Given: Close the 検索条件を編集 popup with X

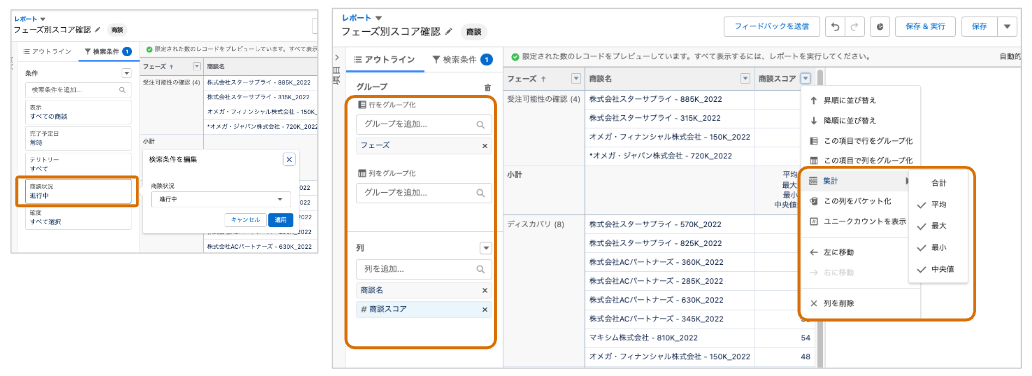Looking at the screenshot, I should coord(289,159).
